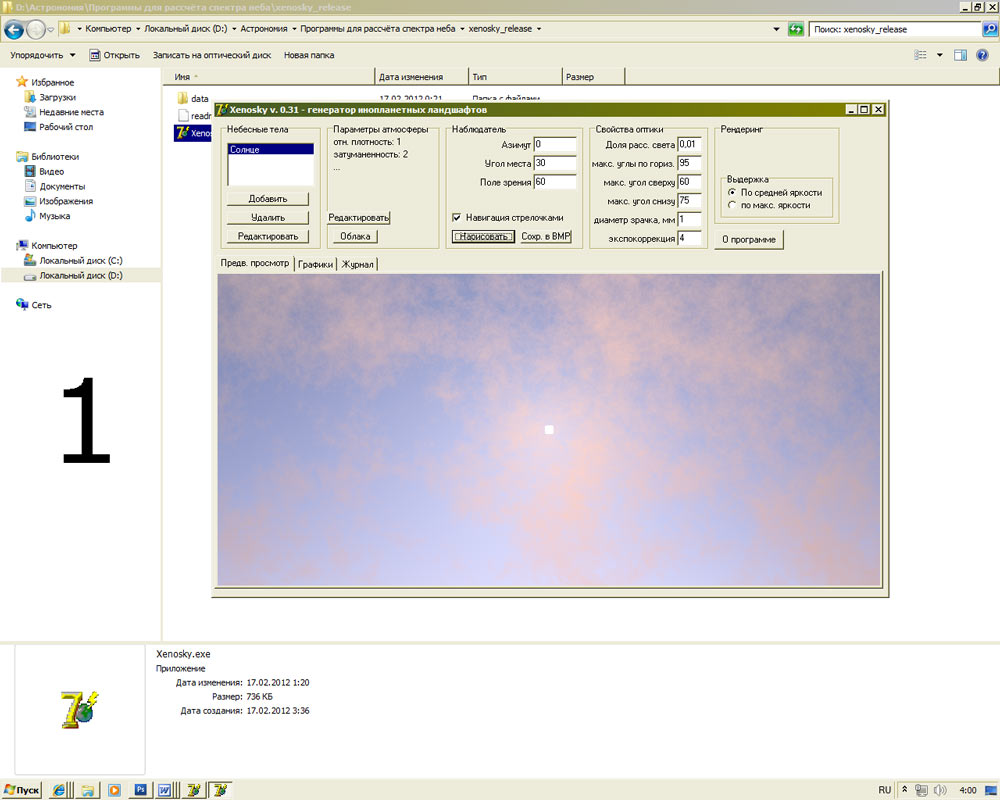
Task: Open the address bar history dropdown
Action: (x=776, y=29)
